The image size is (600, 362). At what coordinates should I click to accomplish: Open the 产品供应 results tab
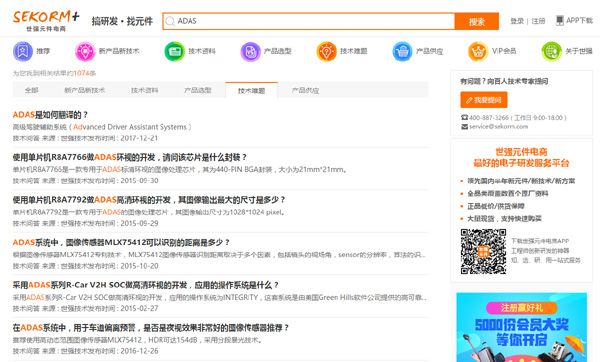click(305, 90)
